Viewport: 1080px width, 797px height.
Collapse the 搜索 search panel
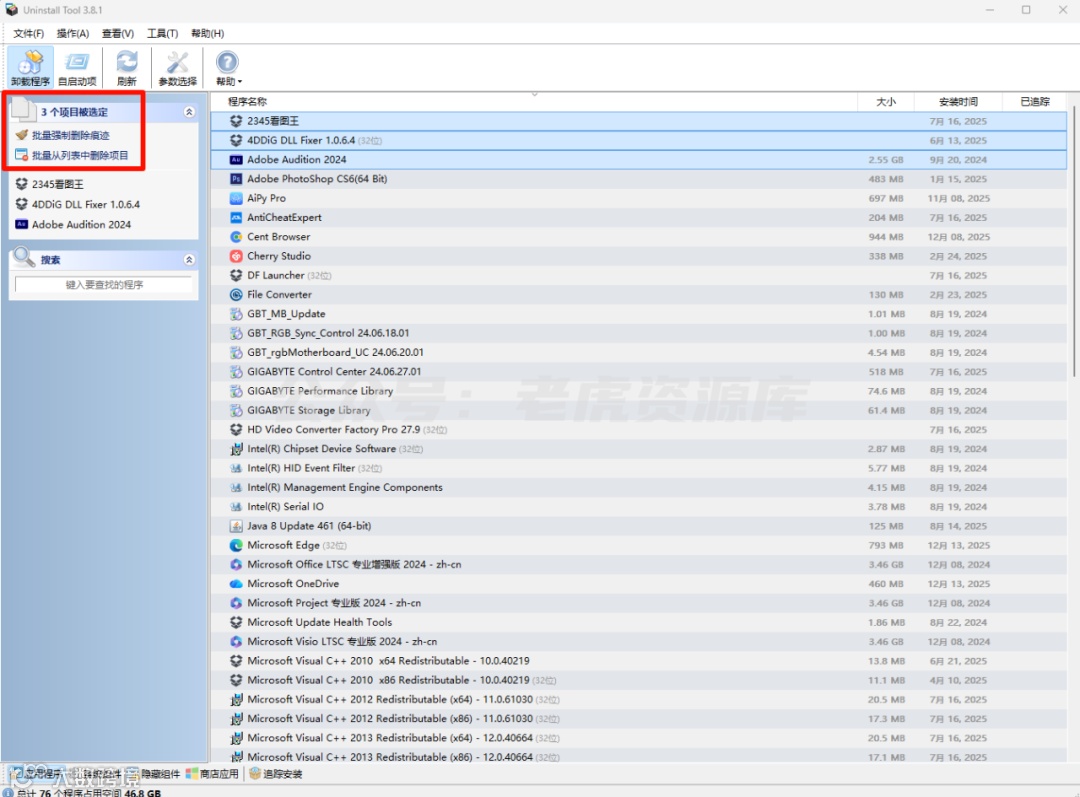189,260
